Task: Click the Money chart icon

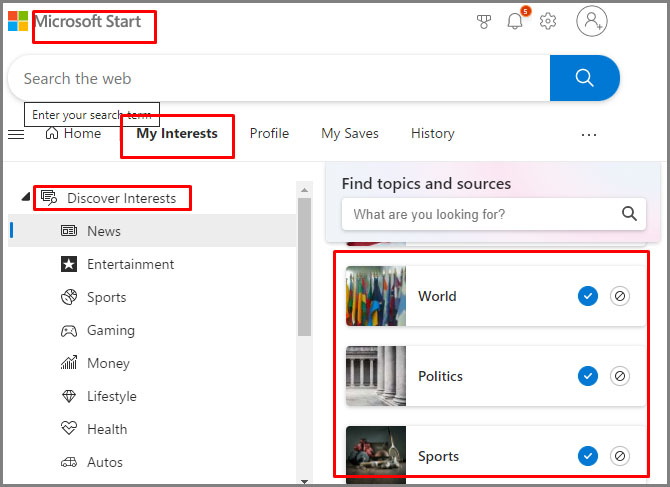Action: coord(69,363)
